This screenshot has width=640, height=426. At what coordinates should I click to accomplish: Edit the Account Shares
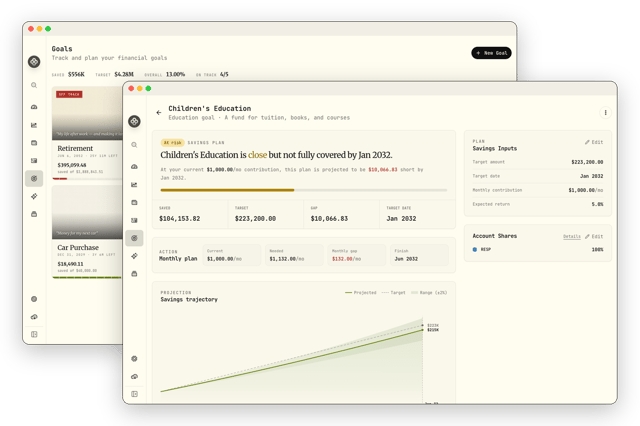pyautogui.click(x=594, y=236)
